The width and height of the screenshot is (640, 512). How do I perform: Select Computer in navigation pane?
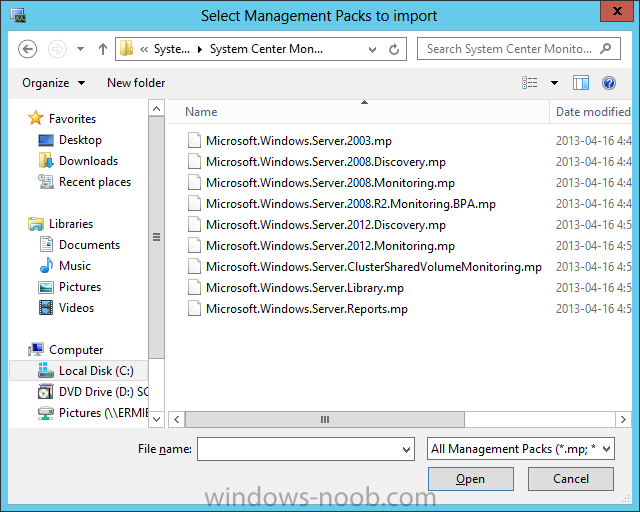point(76,350)
